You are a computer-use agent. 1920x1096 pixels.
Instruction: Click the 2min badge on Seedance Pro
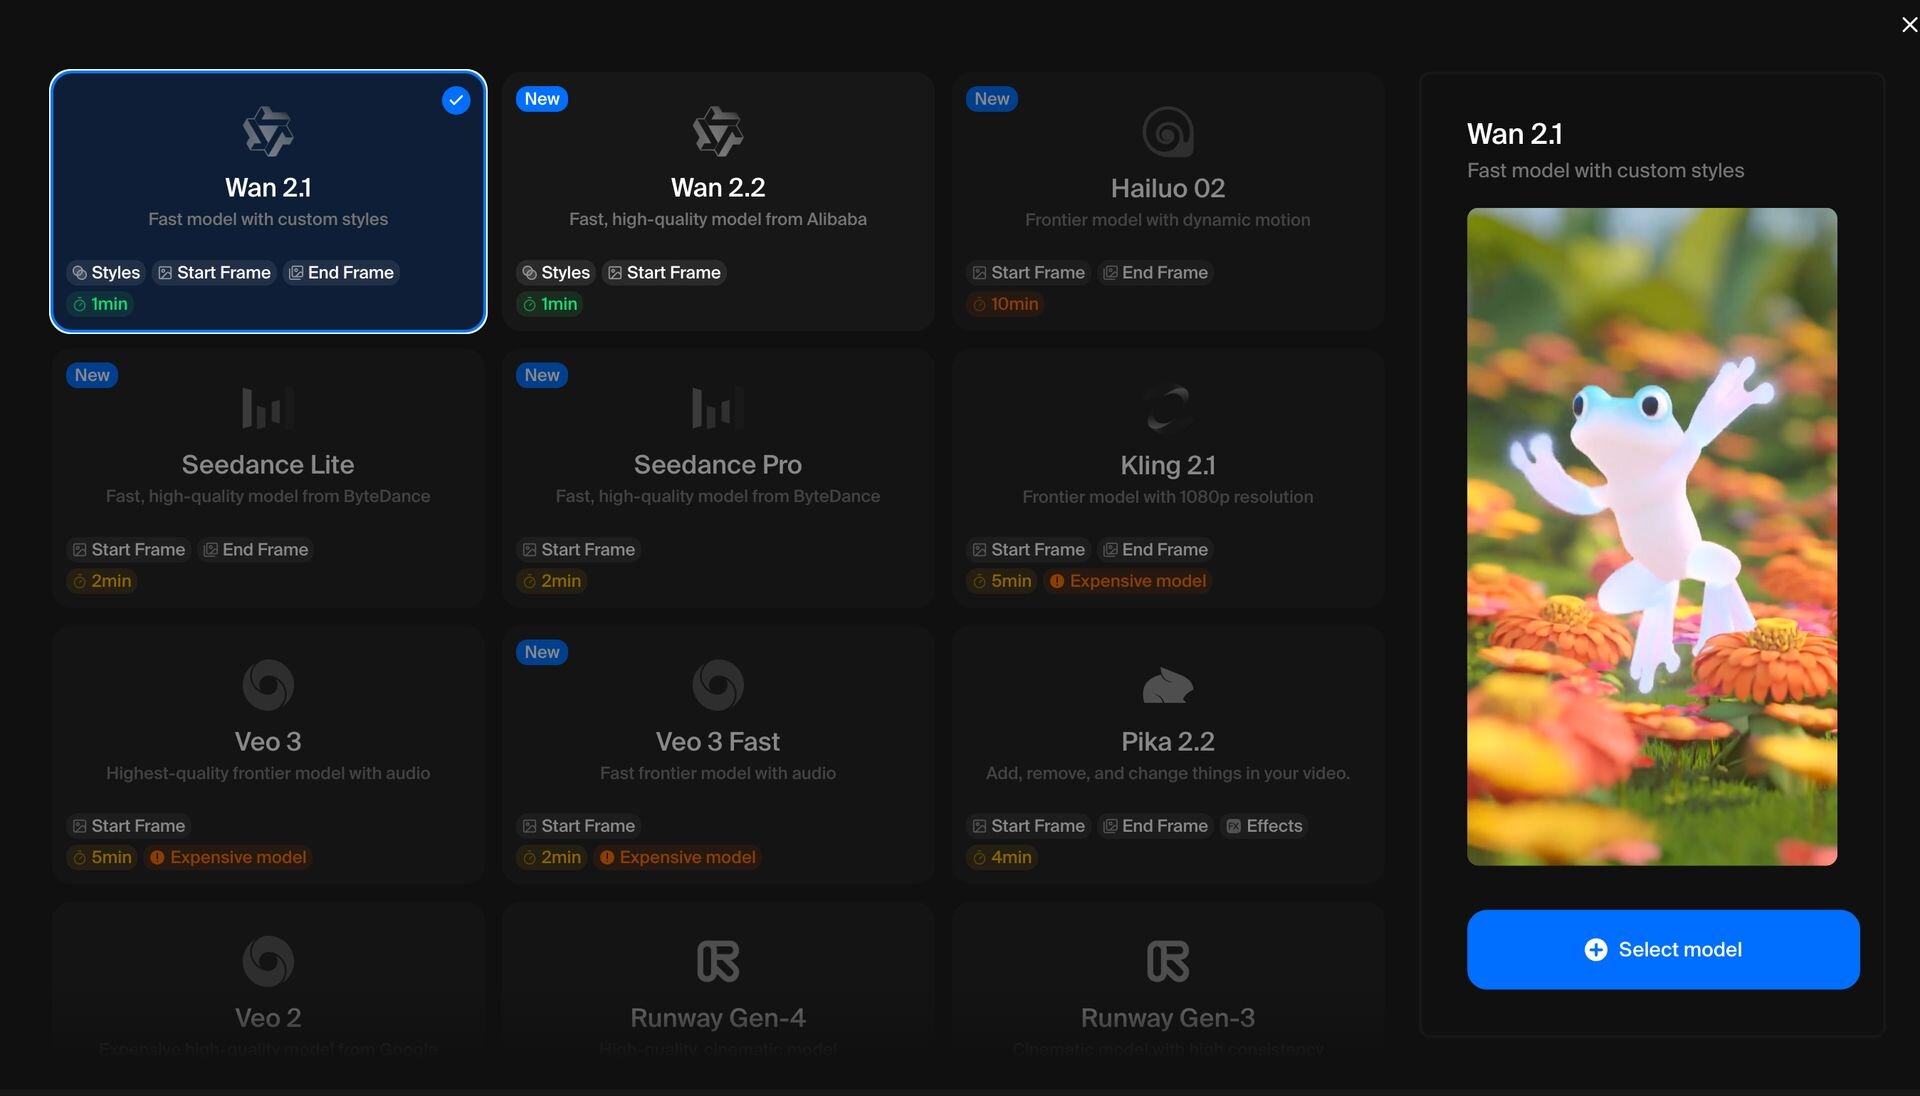point(551,581)
